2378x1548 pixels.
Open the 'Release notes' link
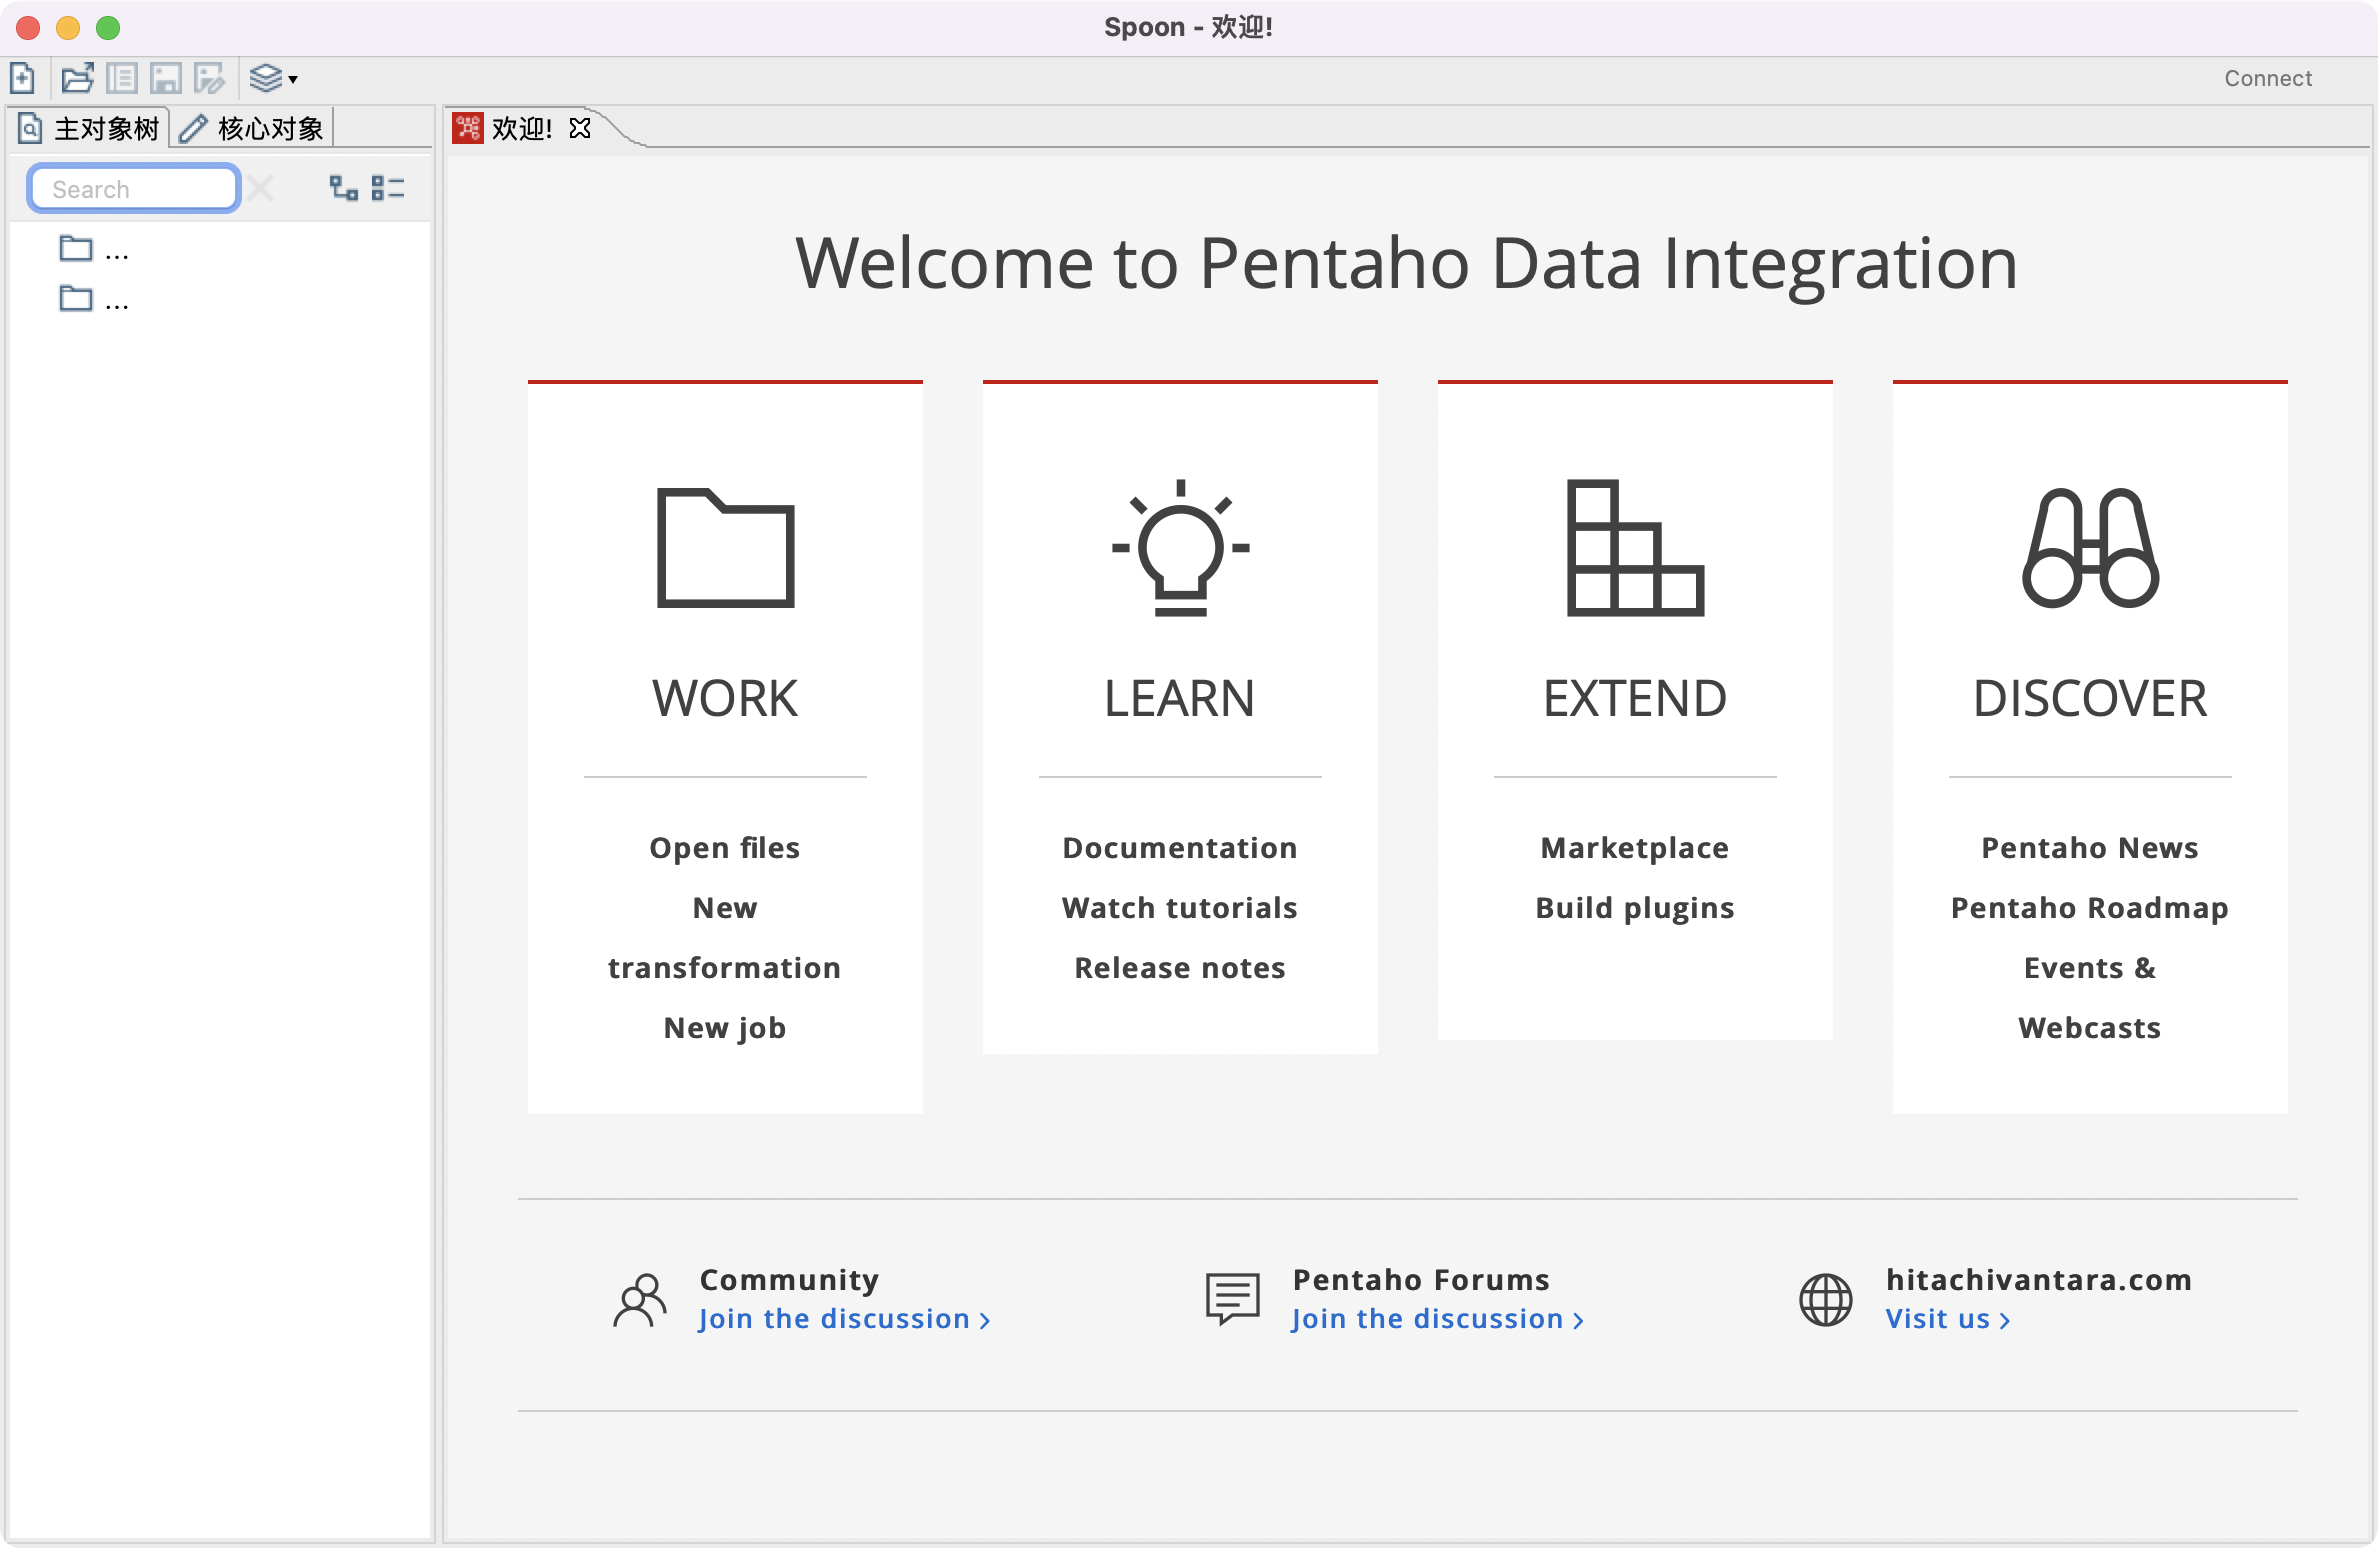pos(1180,968)
